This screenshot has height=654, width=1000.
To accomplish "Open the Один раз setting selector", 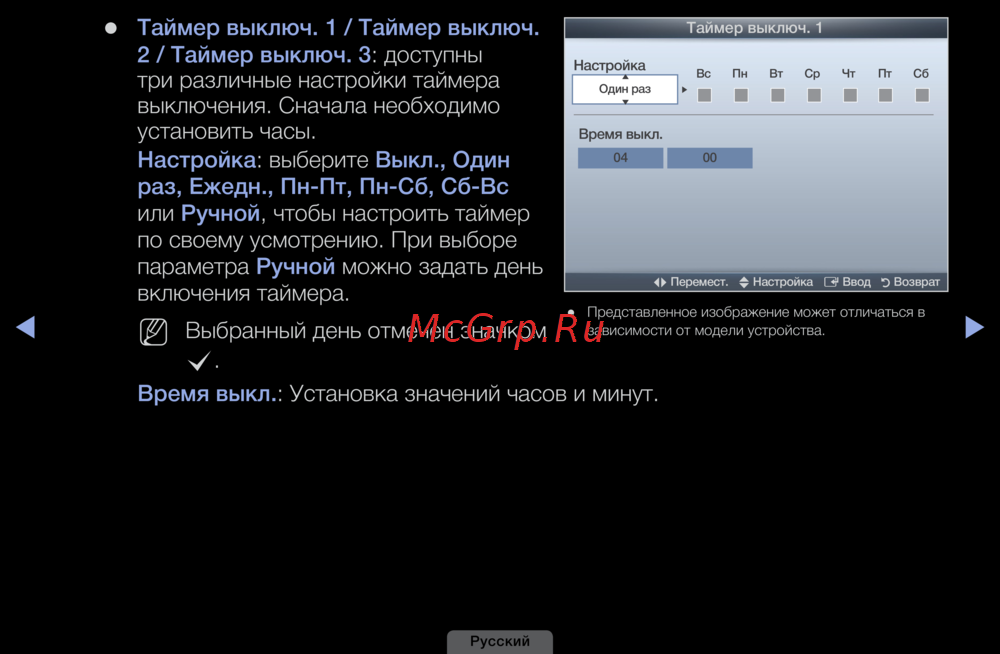I will (625, 90).
